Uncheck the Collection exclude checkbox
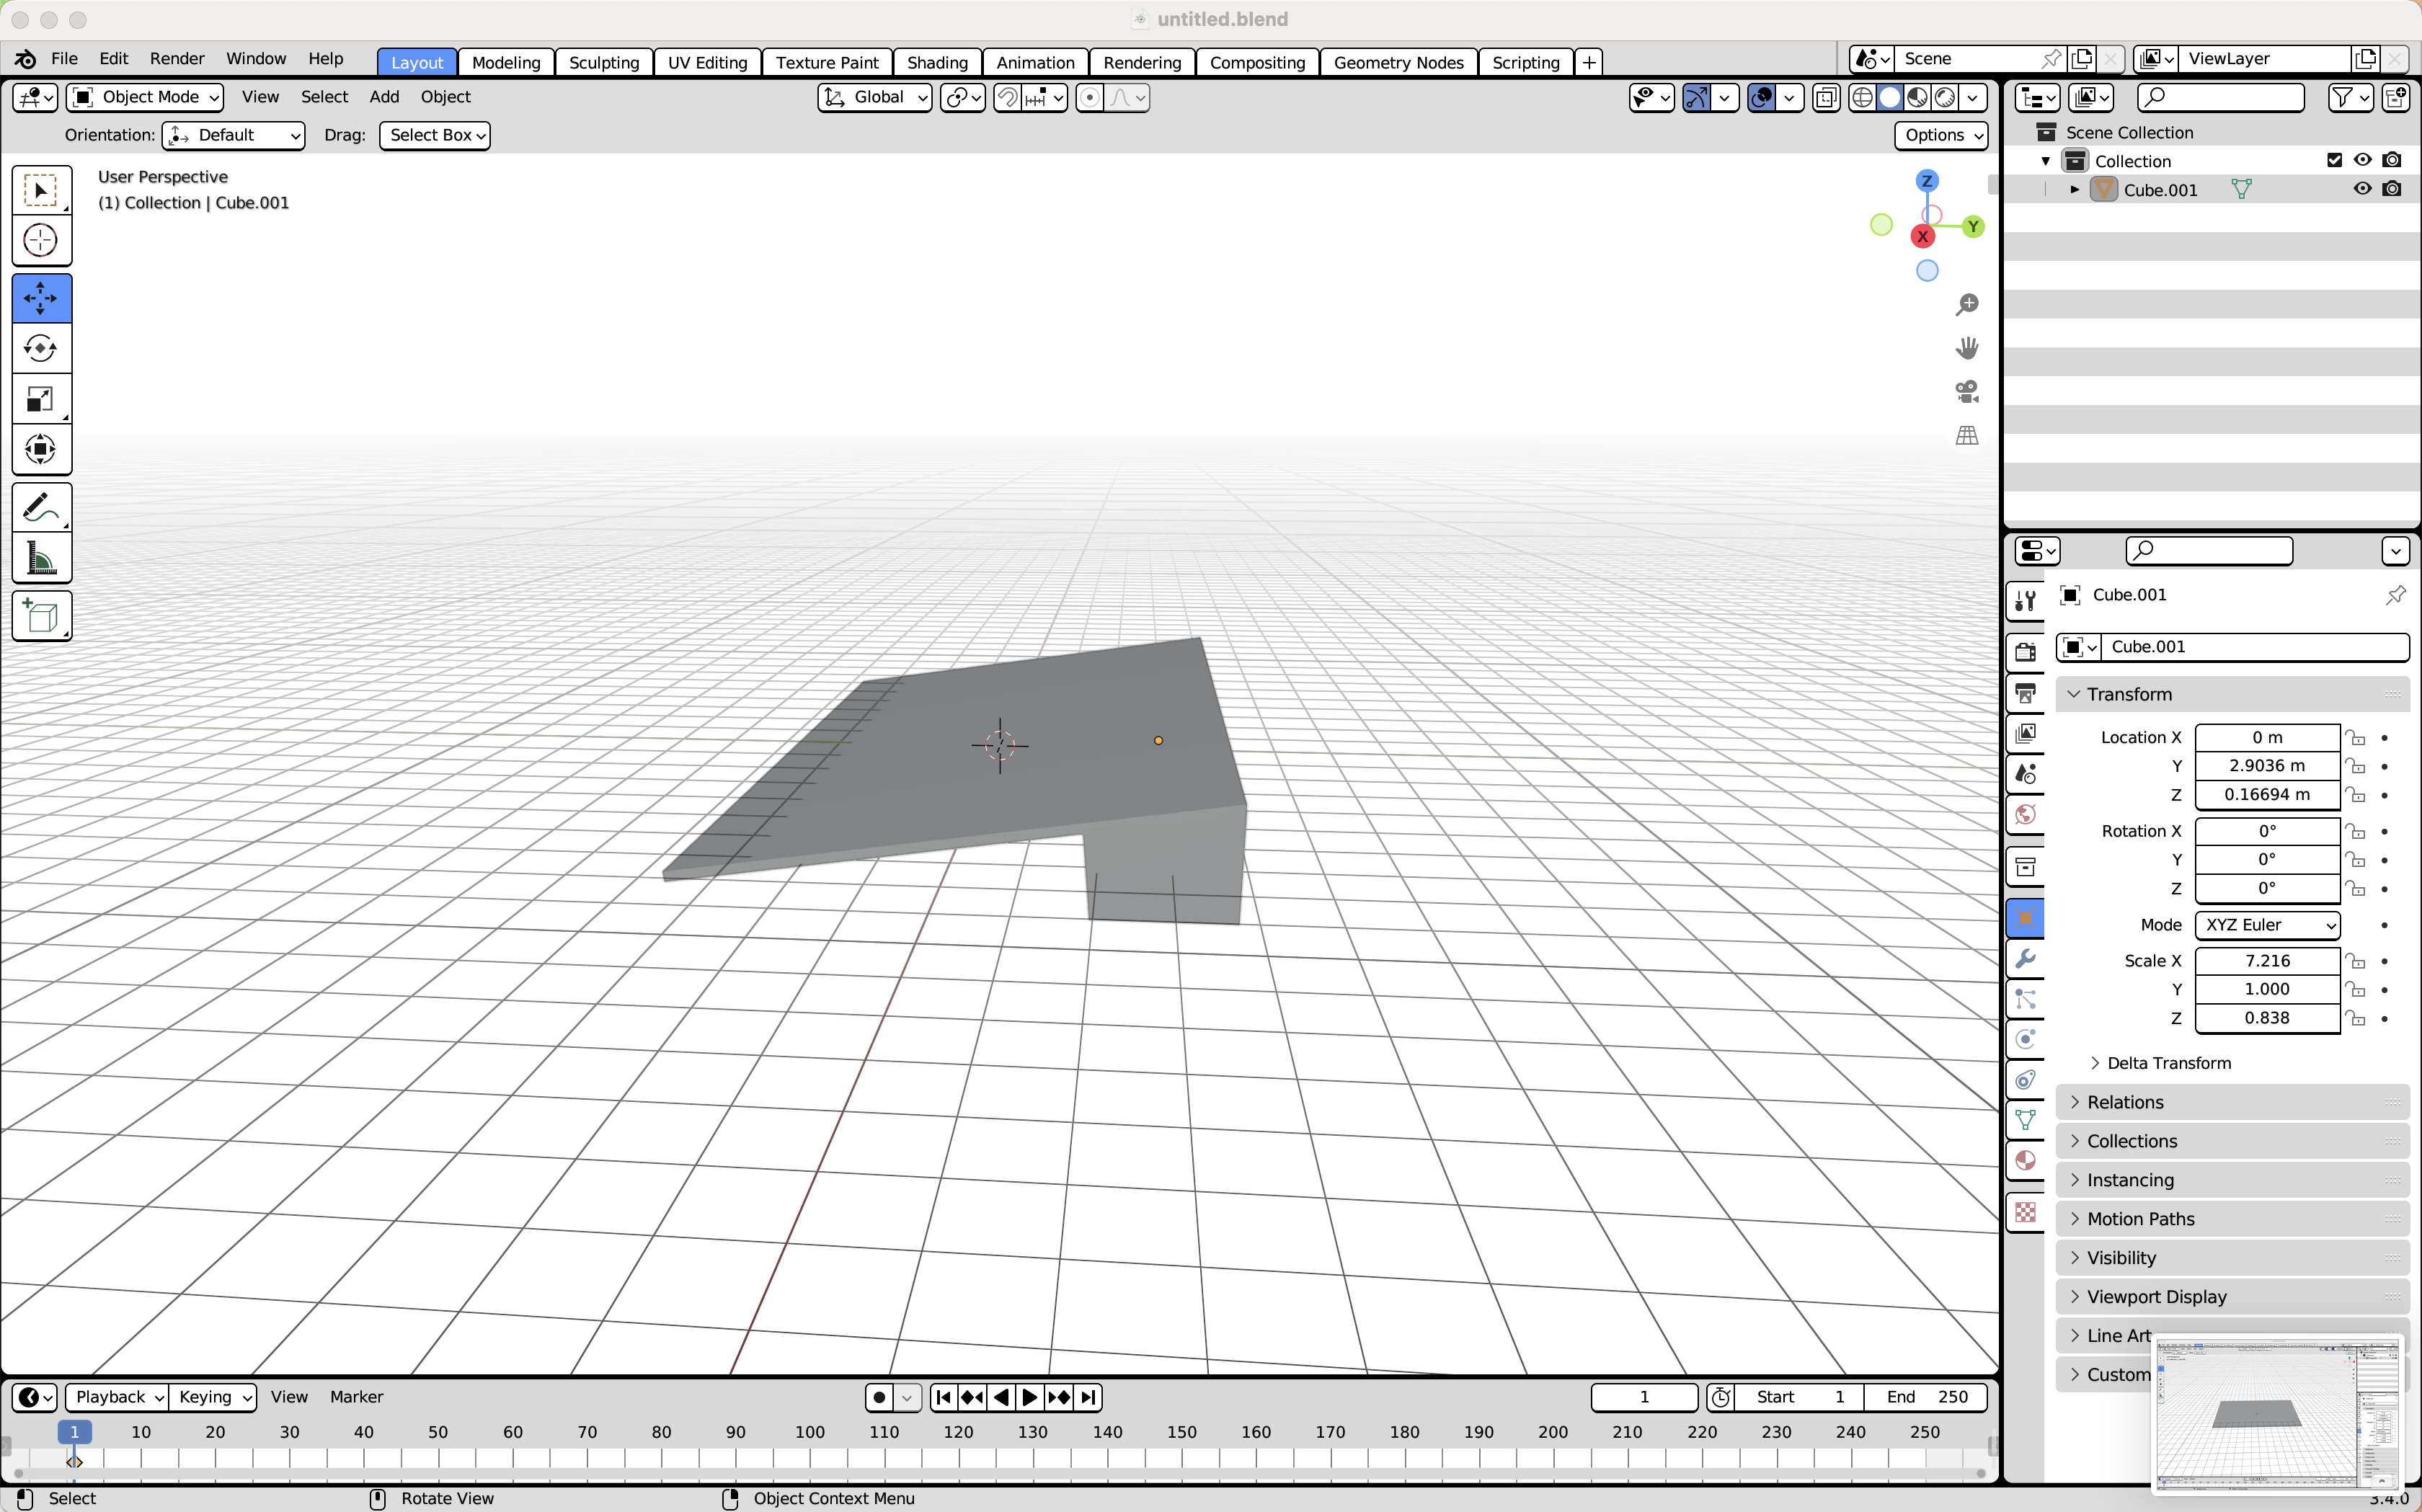This screenshot has width=2422, height=1512. [x=2334, y=160]
